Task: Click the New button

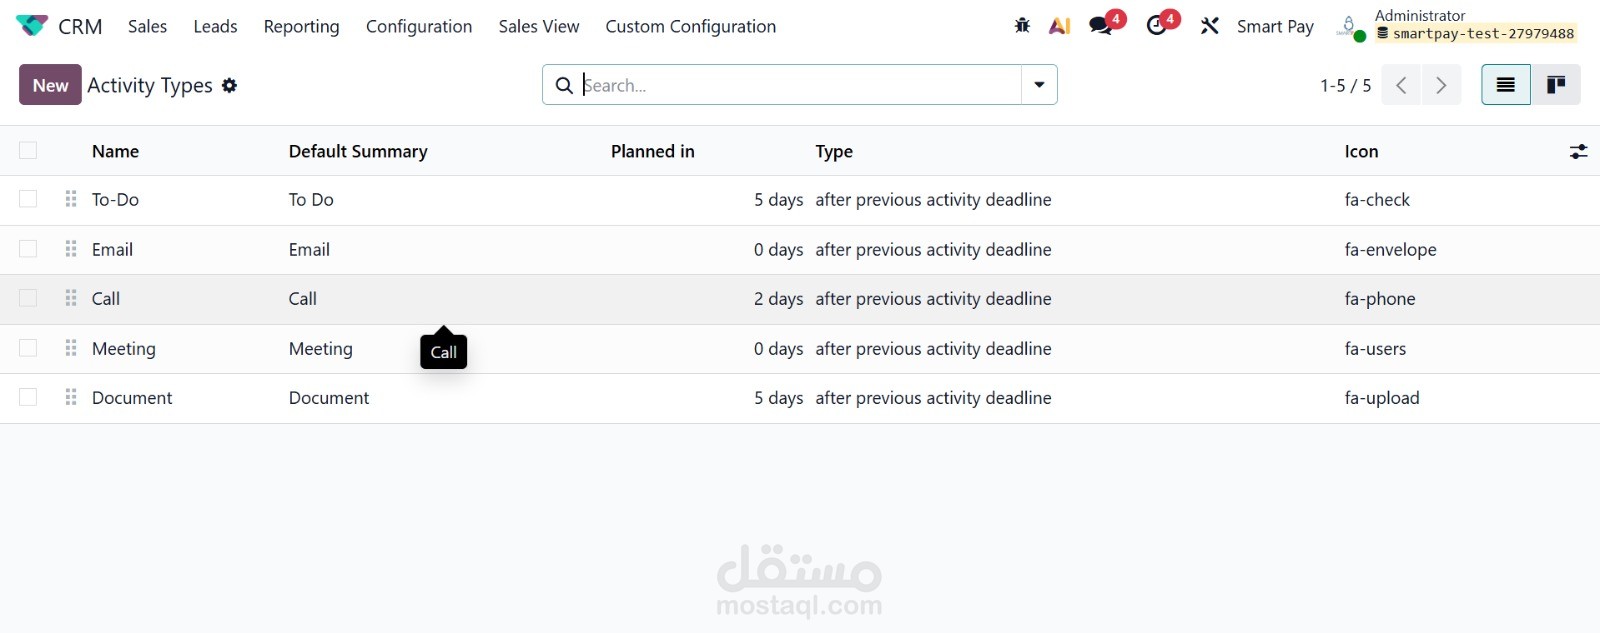Action: [50, 85]
